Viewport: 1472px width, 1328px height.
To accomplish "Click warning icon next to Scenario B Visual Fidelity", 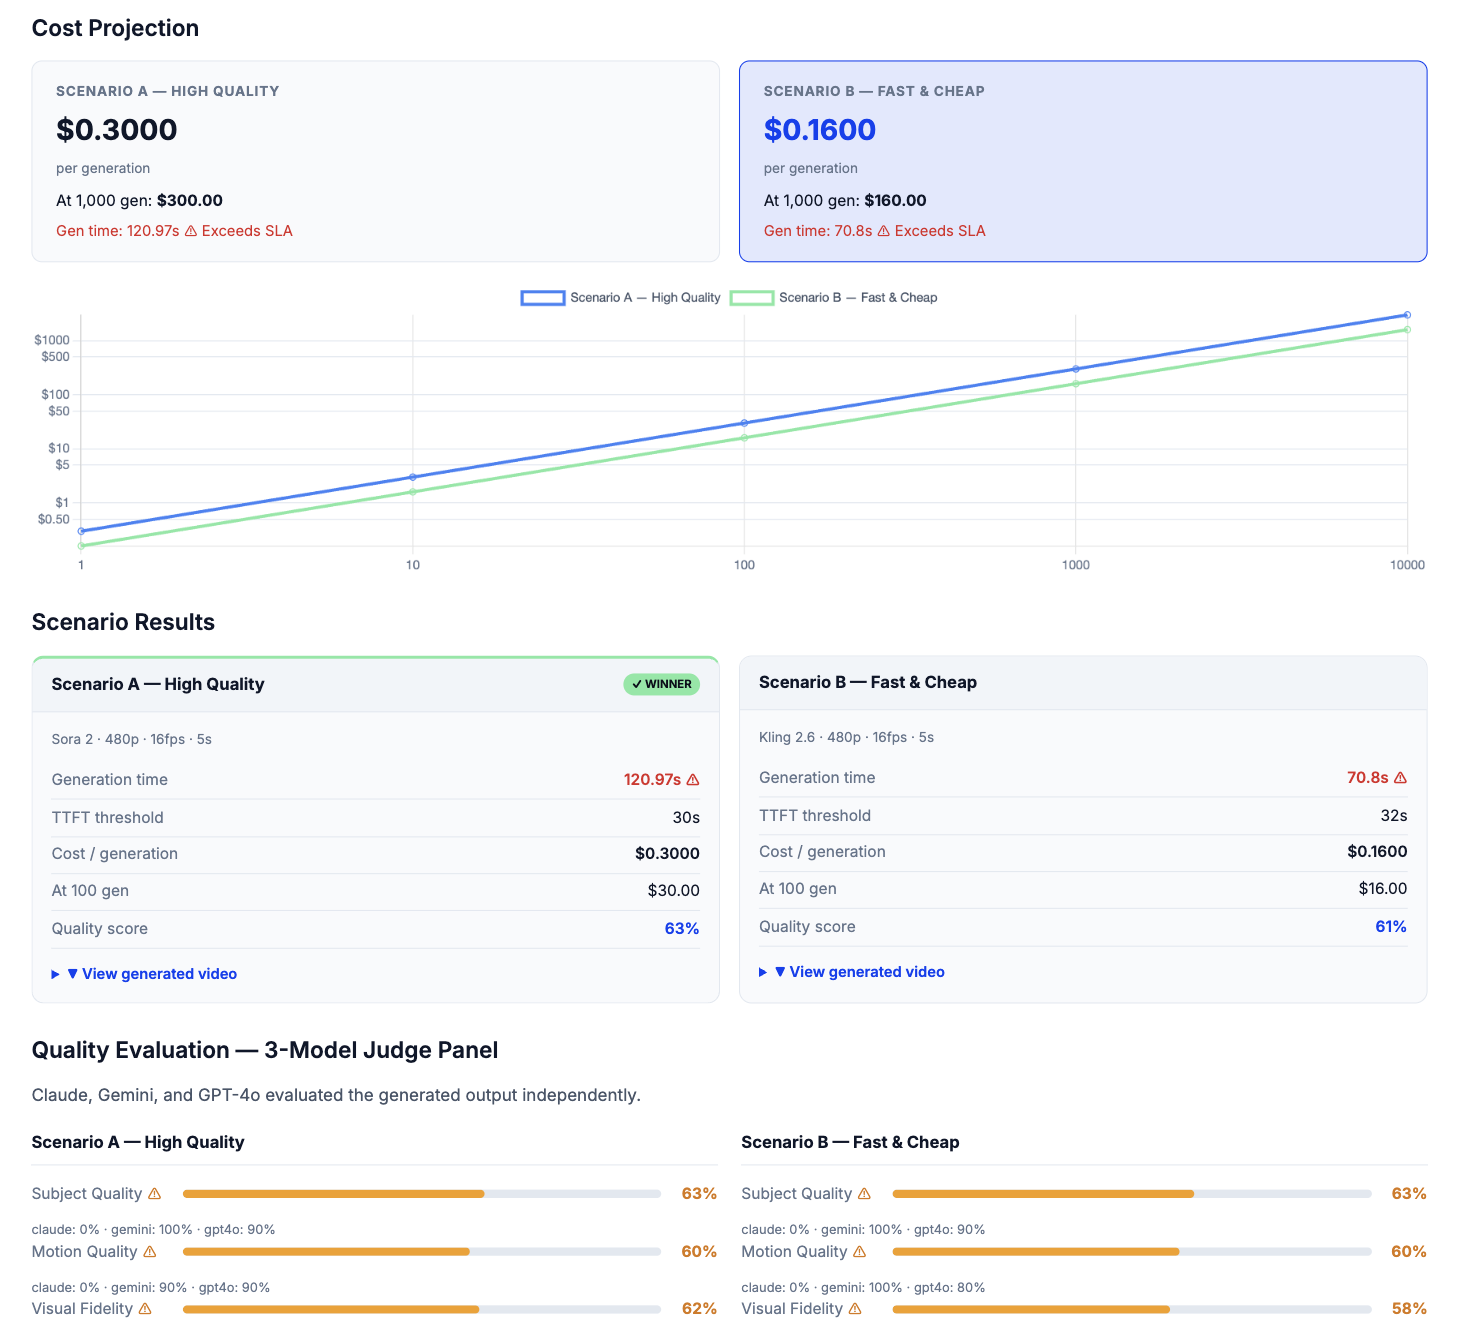I will click(855, 1308).
